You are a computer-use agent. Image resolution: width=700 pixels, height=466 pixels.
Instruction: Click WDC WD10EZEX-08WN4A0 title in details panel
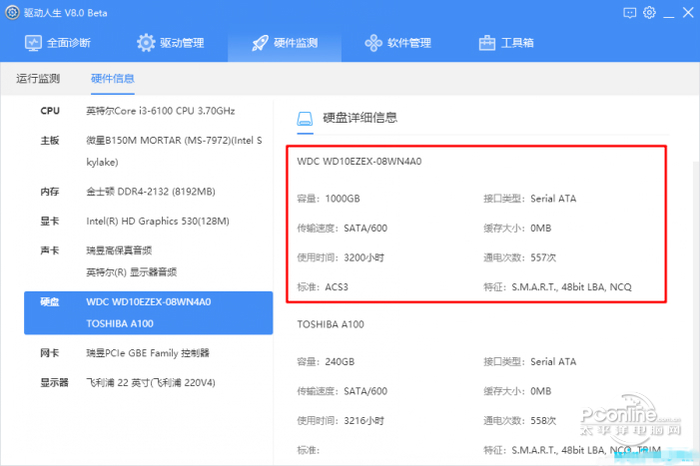click(x=359, y=161)
